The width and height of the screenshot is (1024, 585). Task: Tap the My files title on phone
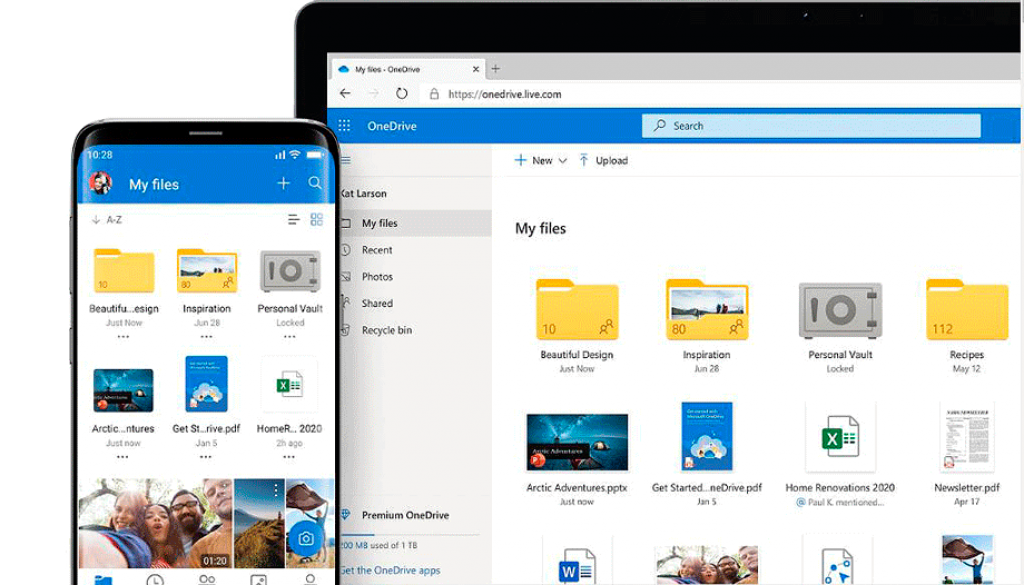tap(154, 185)
